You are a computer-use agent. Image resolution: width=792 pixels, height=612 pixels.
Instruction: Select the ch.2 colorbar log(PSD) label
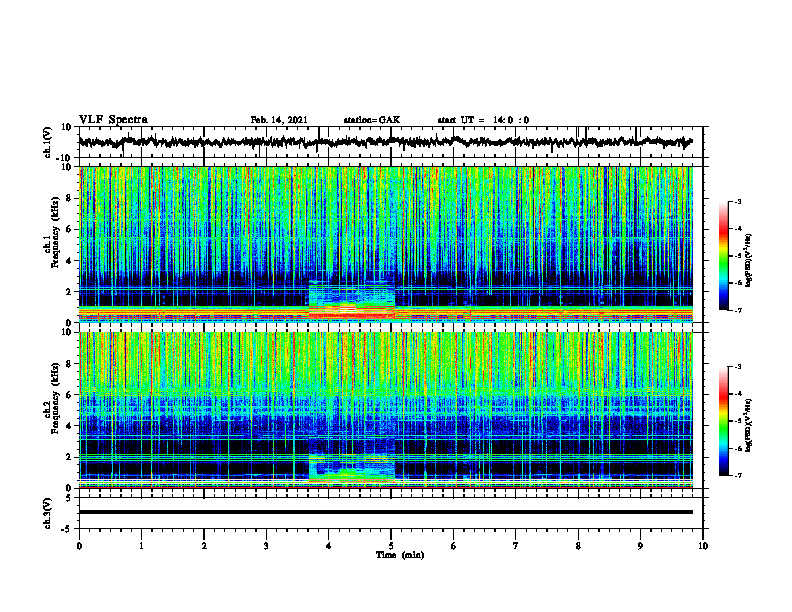pos(749,423)
